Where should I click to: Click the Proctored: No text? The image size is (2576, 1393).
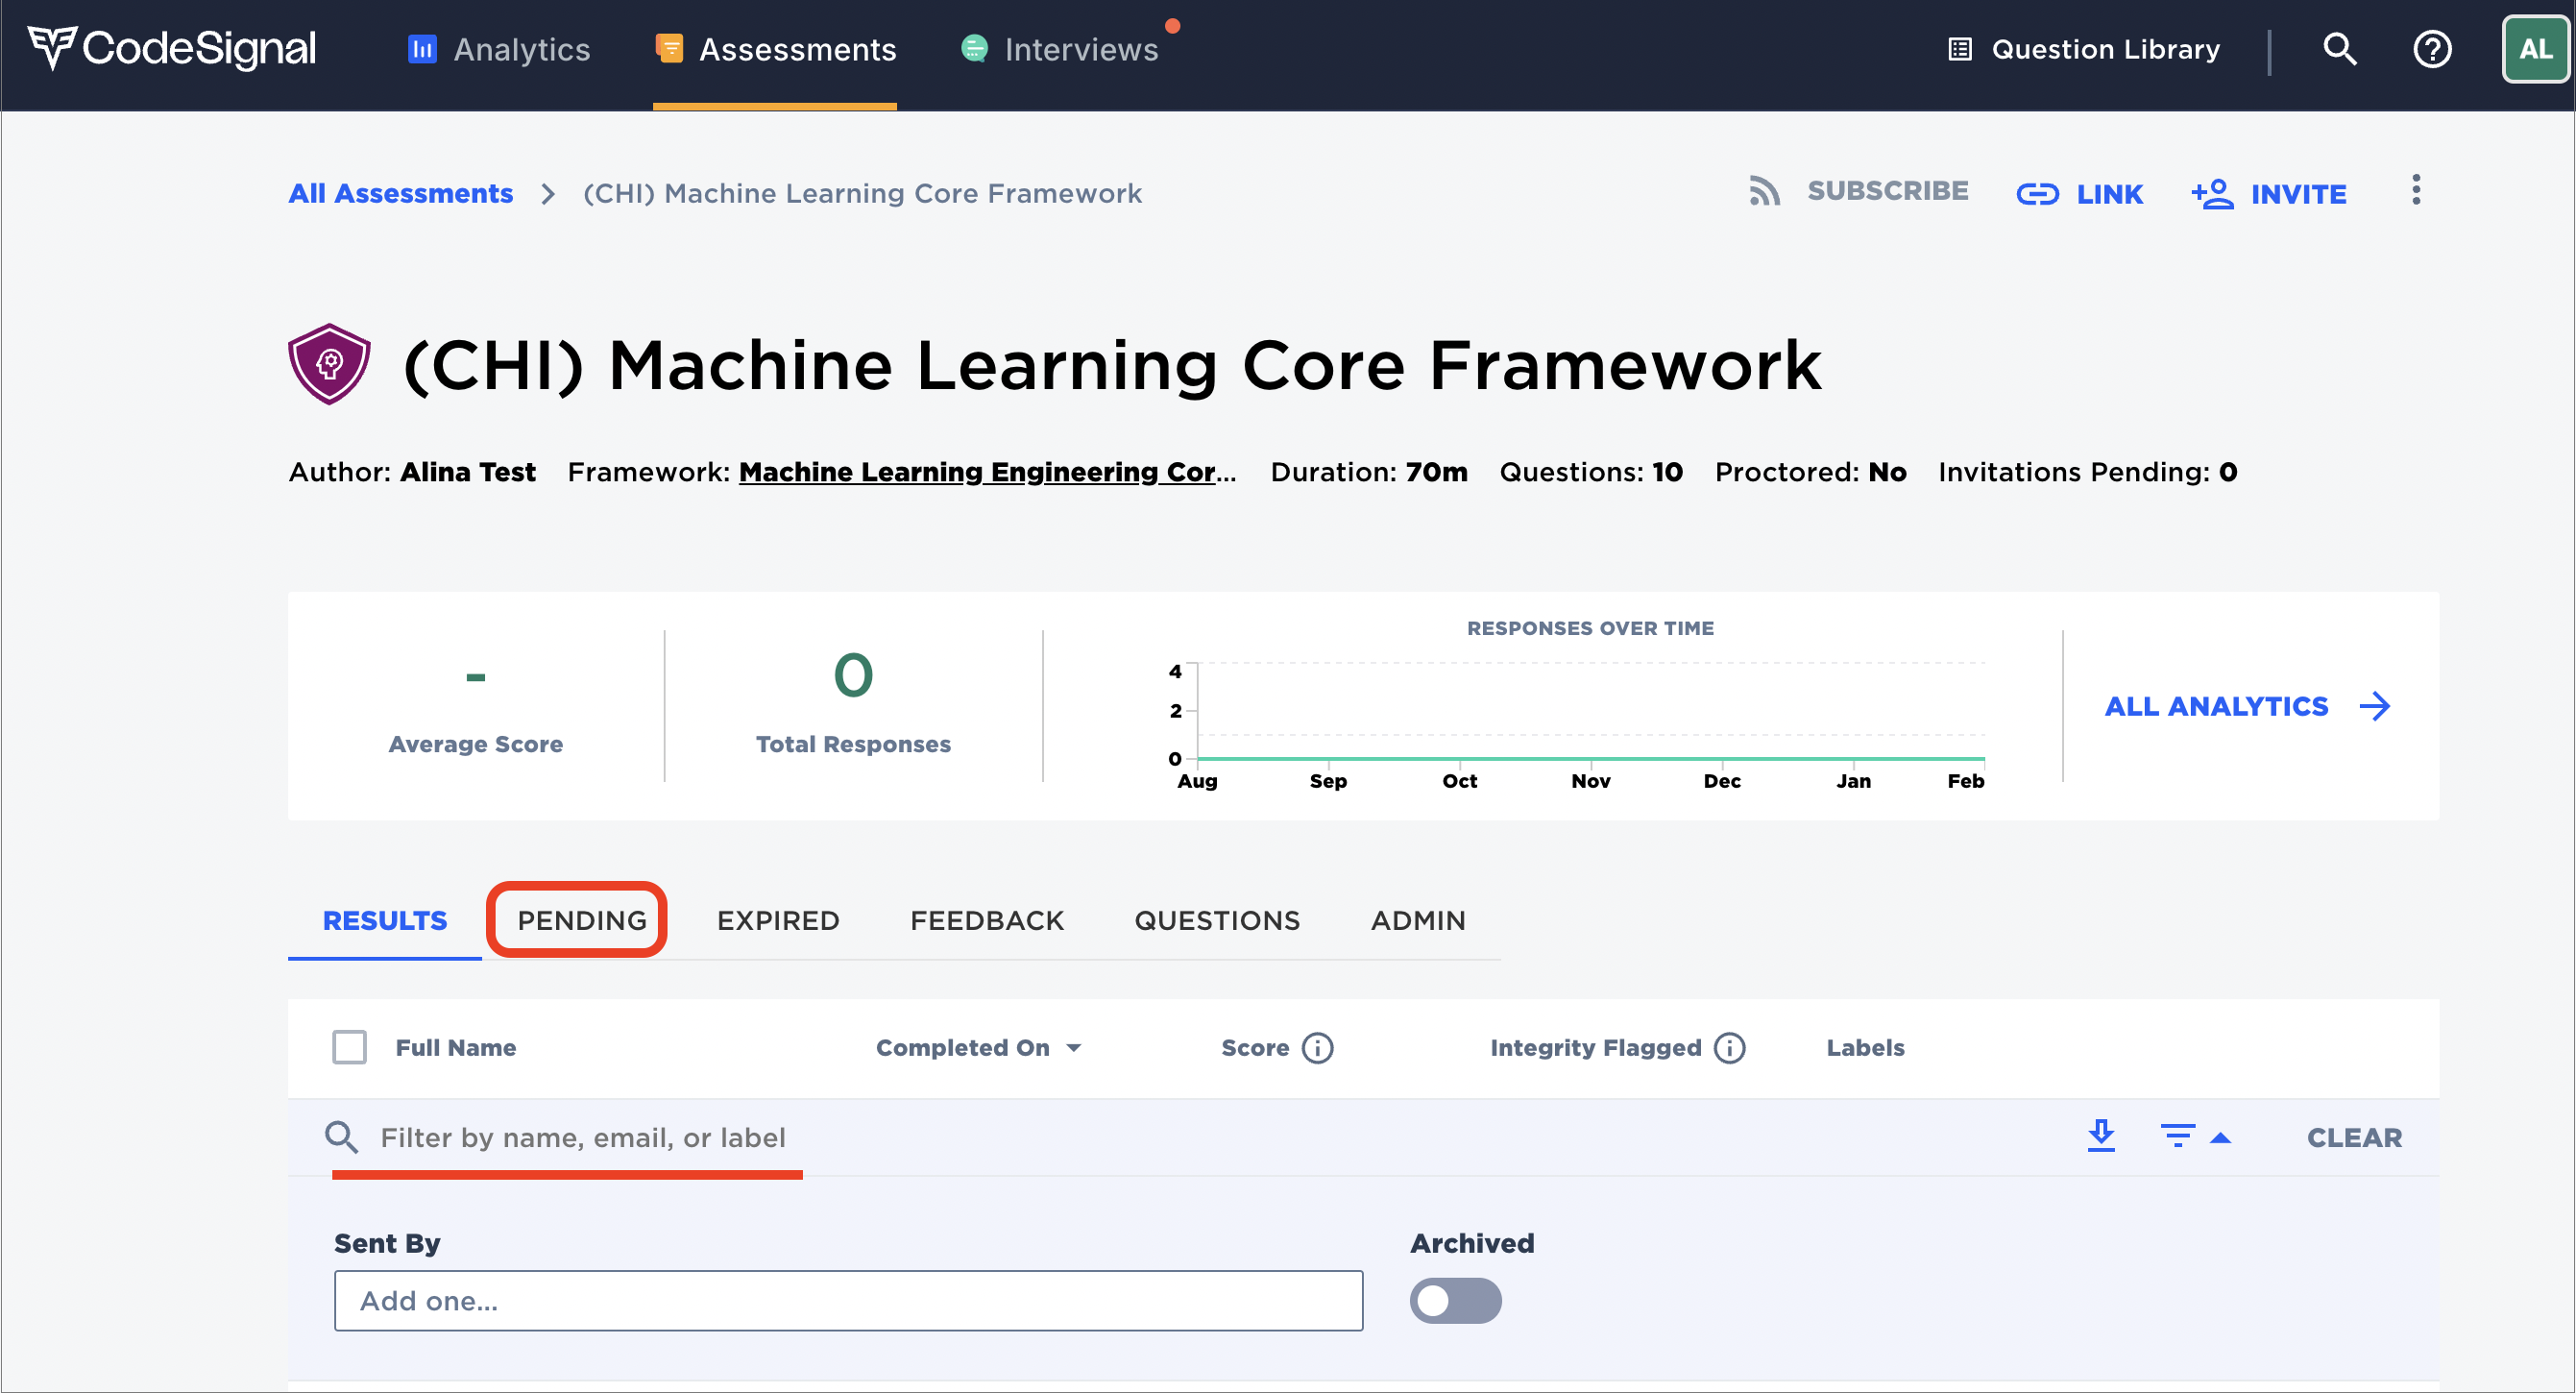1811,472
